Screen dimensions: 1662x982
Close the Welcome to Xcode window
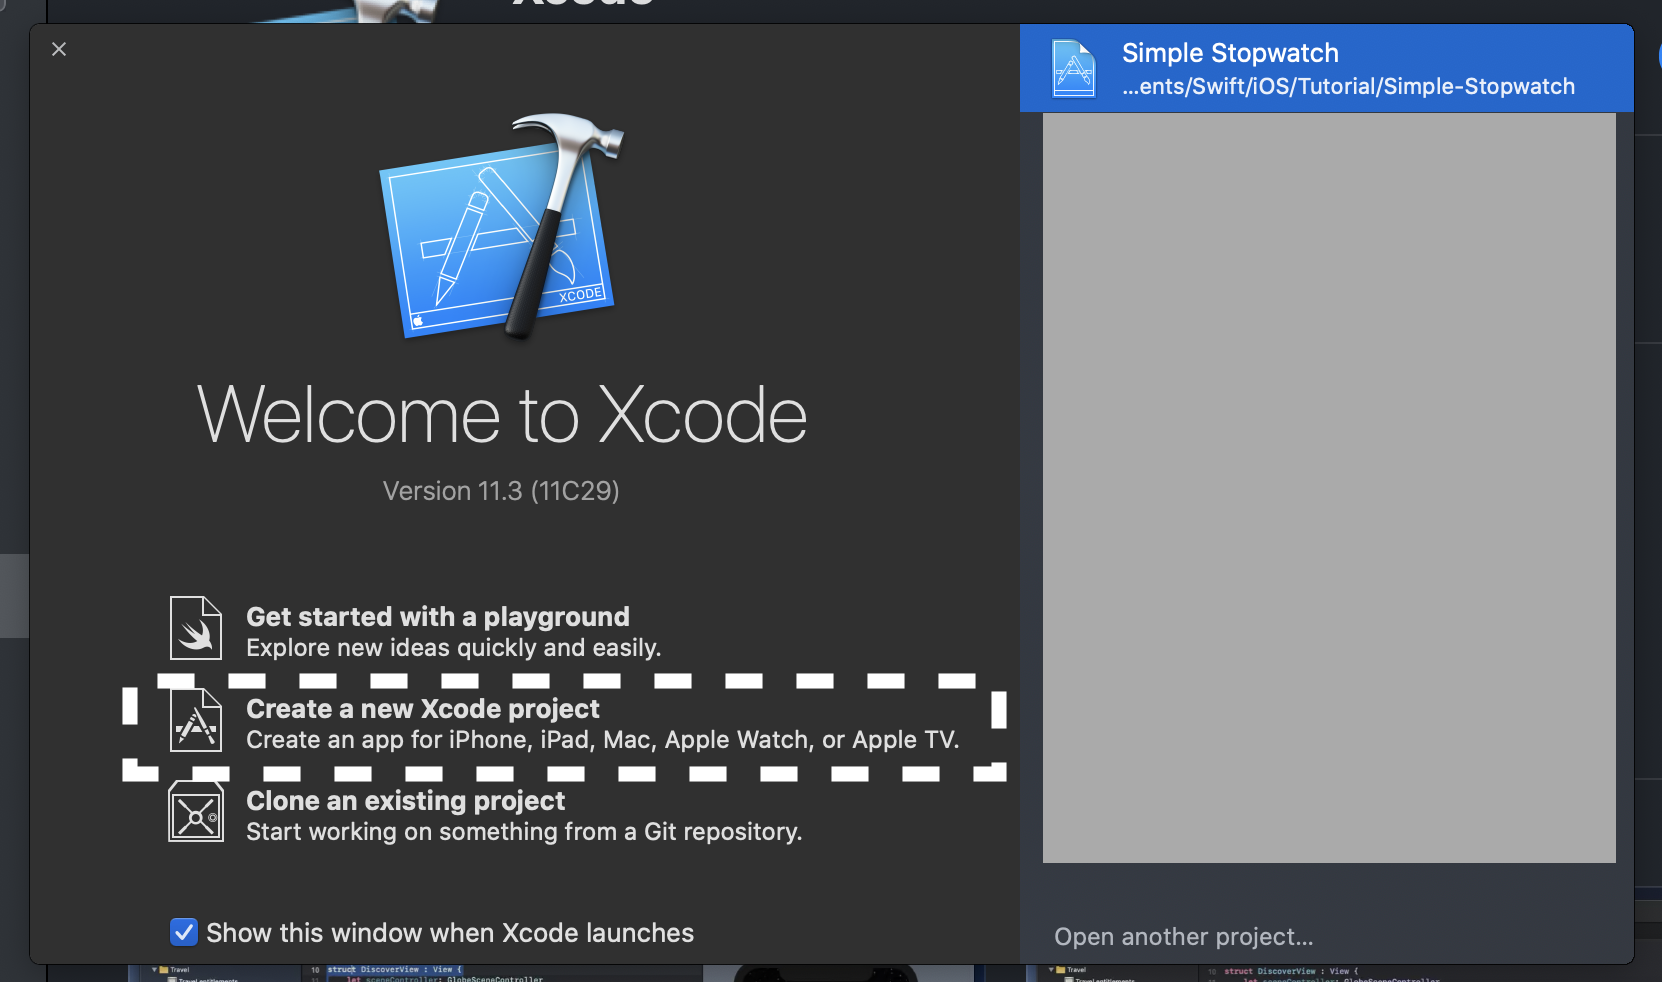[x=59, y=49]
